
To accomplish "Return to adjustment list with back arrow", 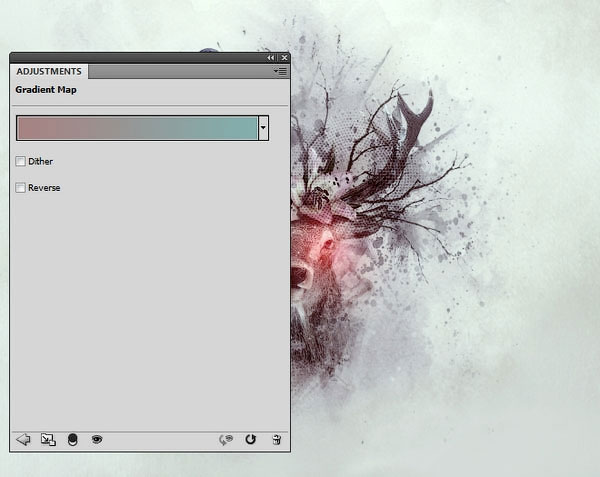I will 23,440.
